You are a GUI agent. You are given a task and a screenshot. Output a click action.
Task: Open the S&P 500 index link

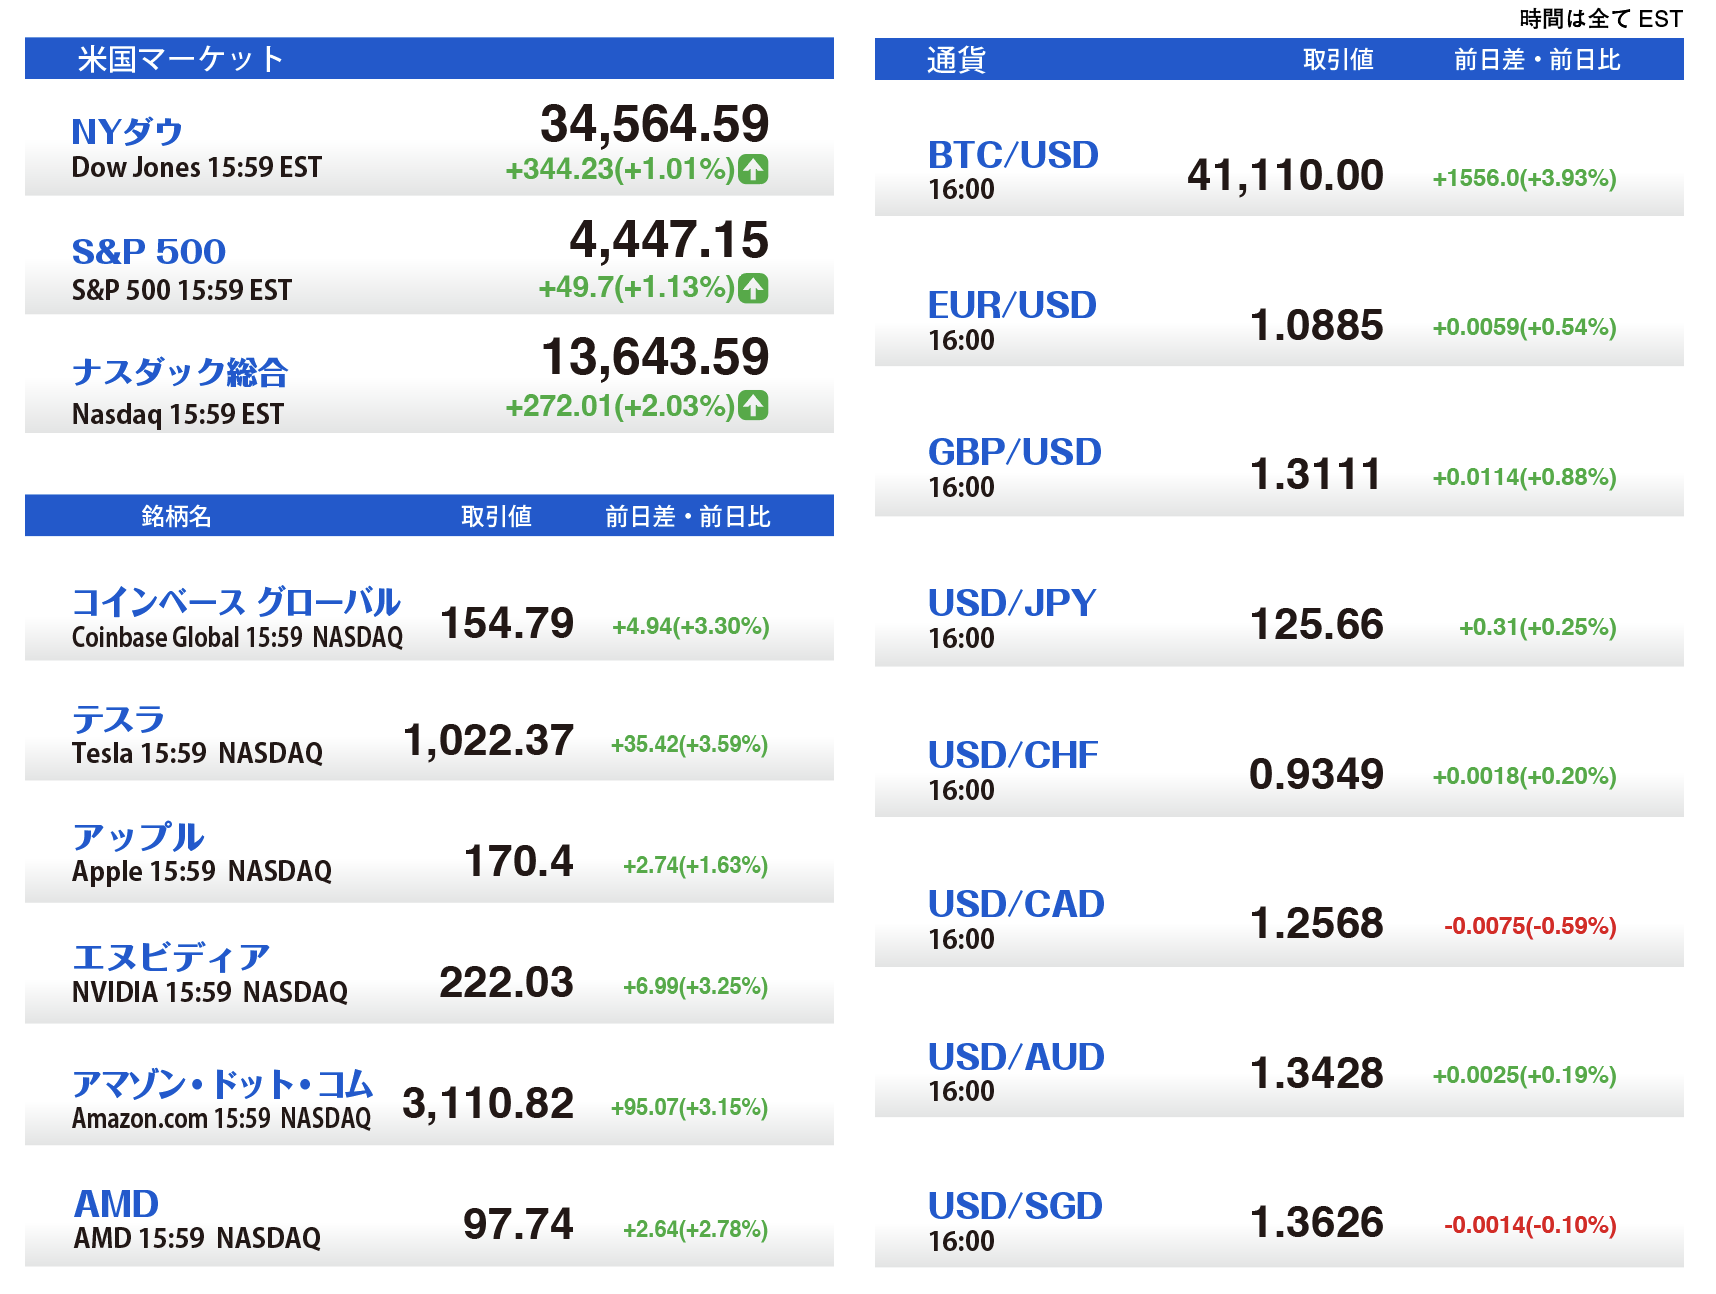(x=148, y=251)
